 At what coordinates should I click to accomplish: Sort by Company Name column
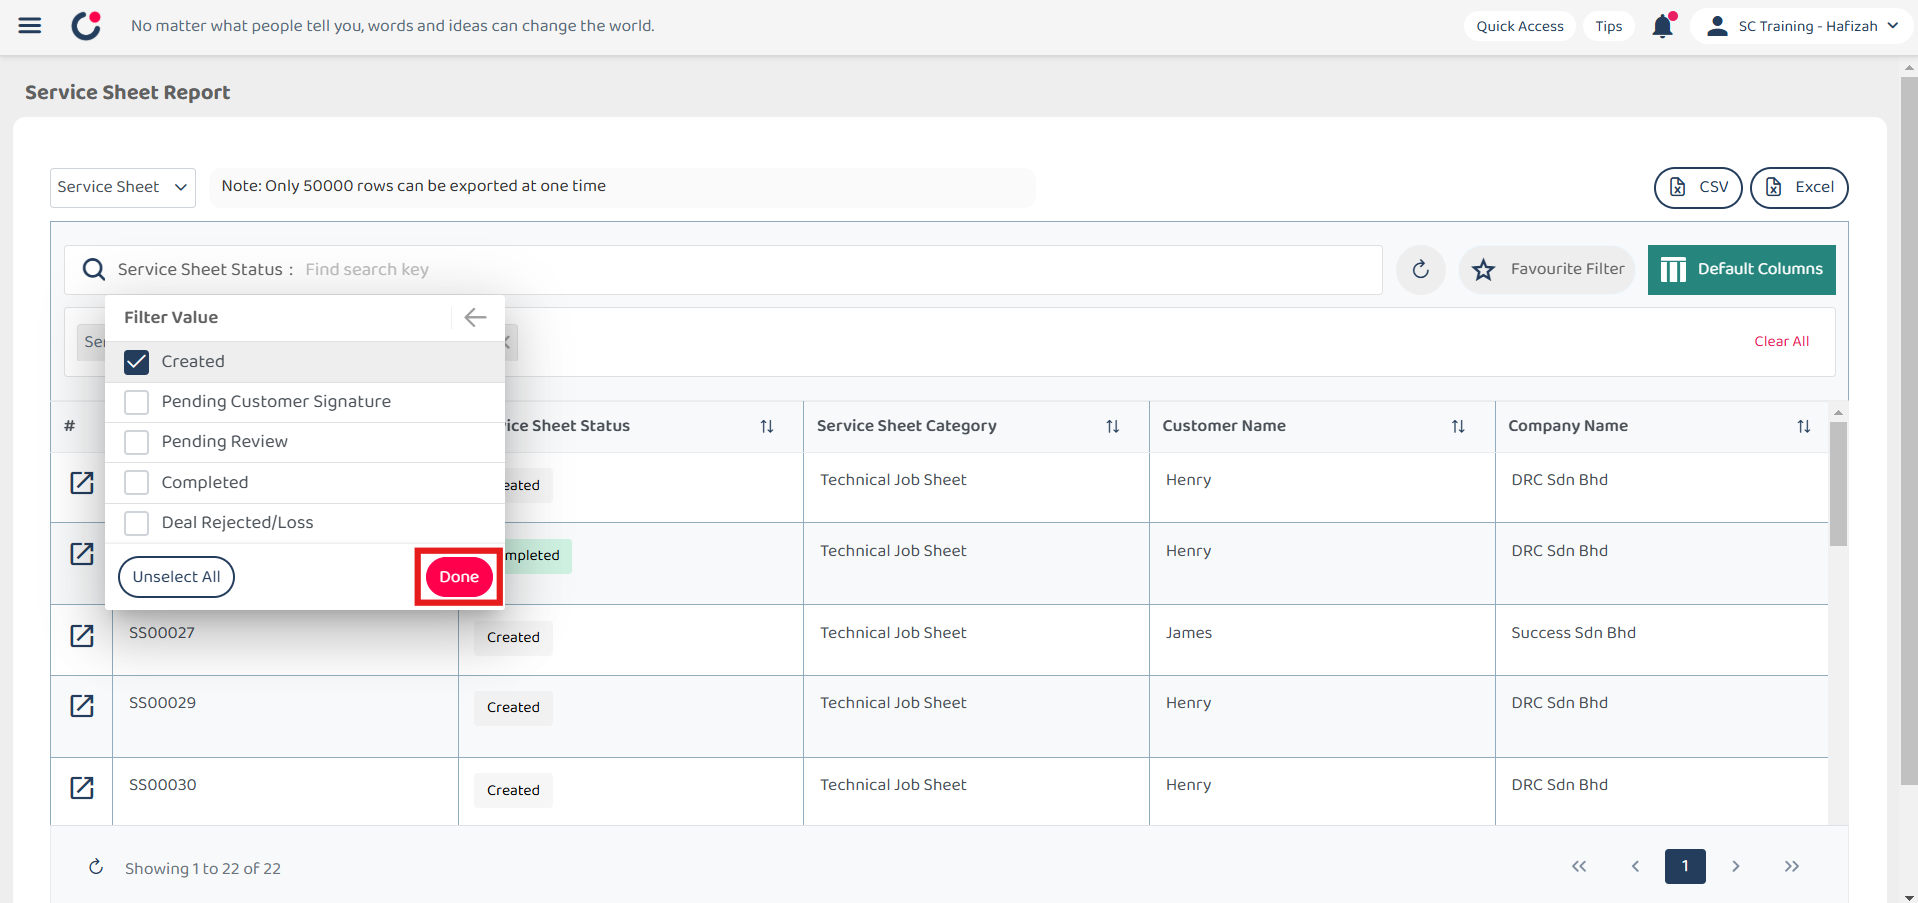pos(1804,427)
